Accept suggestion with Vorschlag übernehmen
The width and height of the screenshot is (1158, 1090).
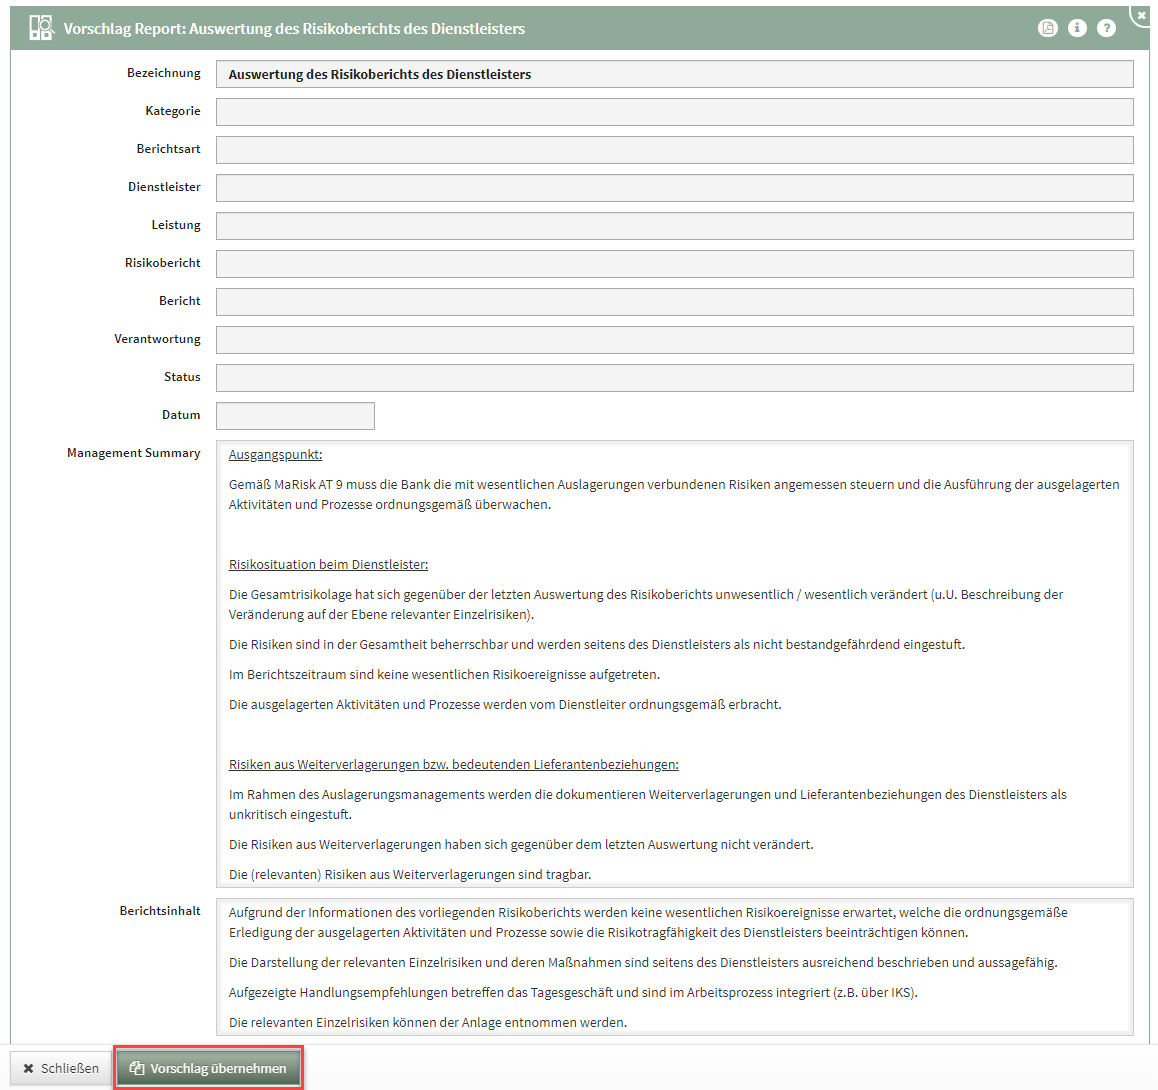[x=208, y=1068]
